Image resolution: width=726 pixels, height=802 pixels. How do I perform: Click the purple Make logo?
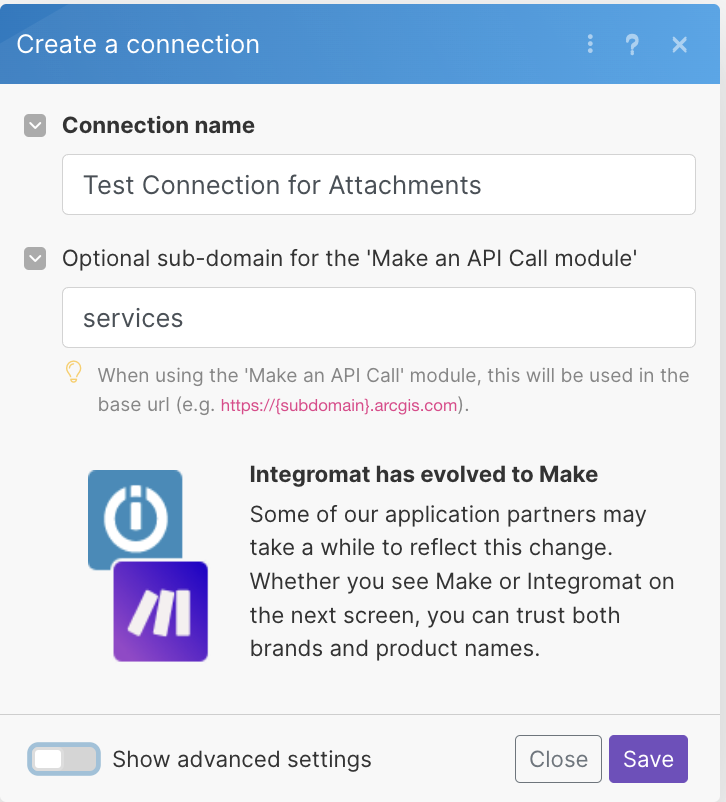160,611
